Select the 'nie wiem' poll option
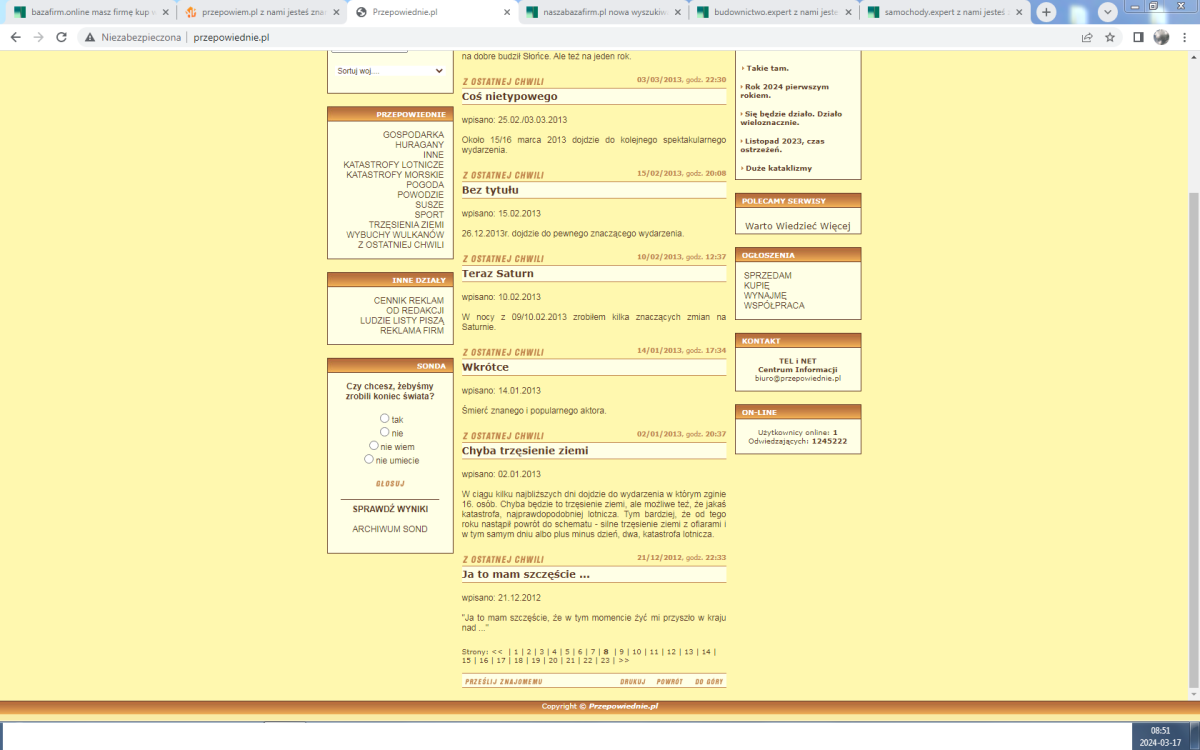 click(374, 446)
